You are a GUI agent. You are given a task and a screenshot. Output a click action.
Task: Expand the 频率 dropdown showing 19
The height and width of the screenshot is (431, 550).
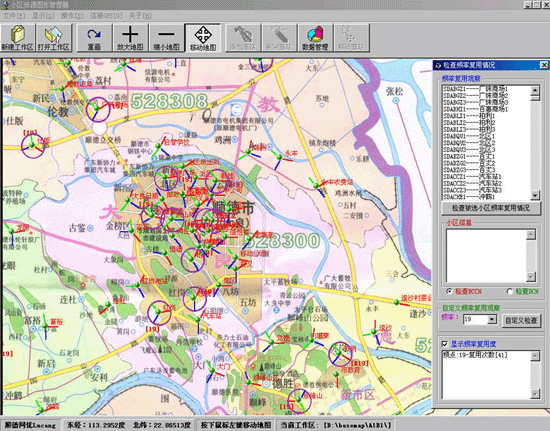pyautogui.click(x=492, y=319)
